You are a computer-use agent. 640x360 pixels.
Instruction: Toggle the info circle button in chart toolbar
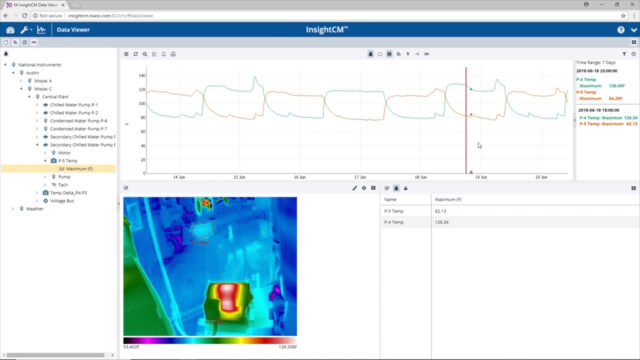point(389,54)
